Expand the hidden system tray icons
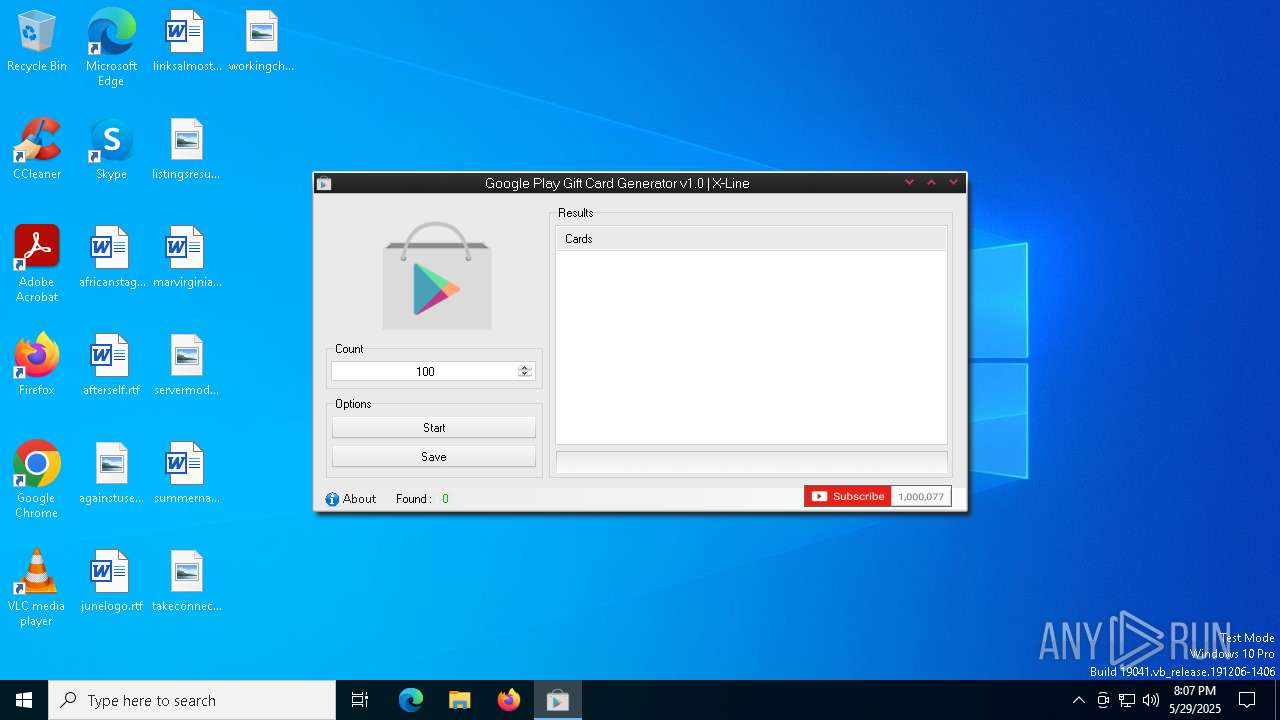 [x=1078, y=700]
